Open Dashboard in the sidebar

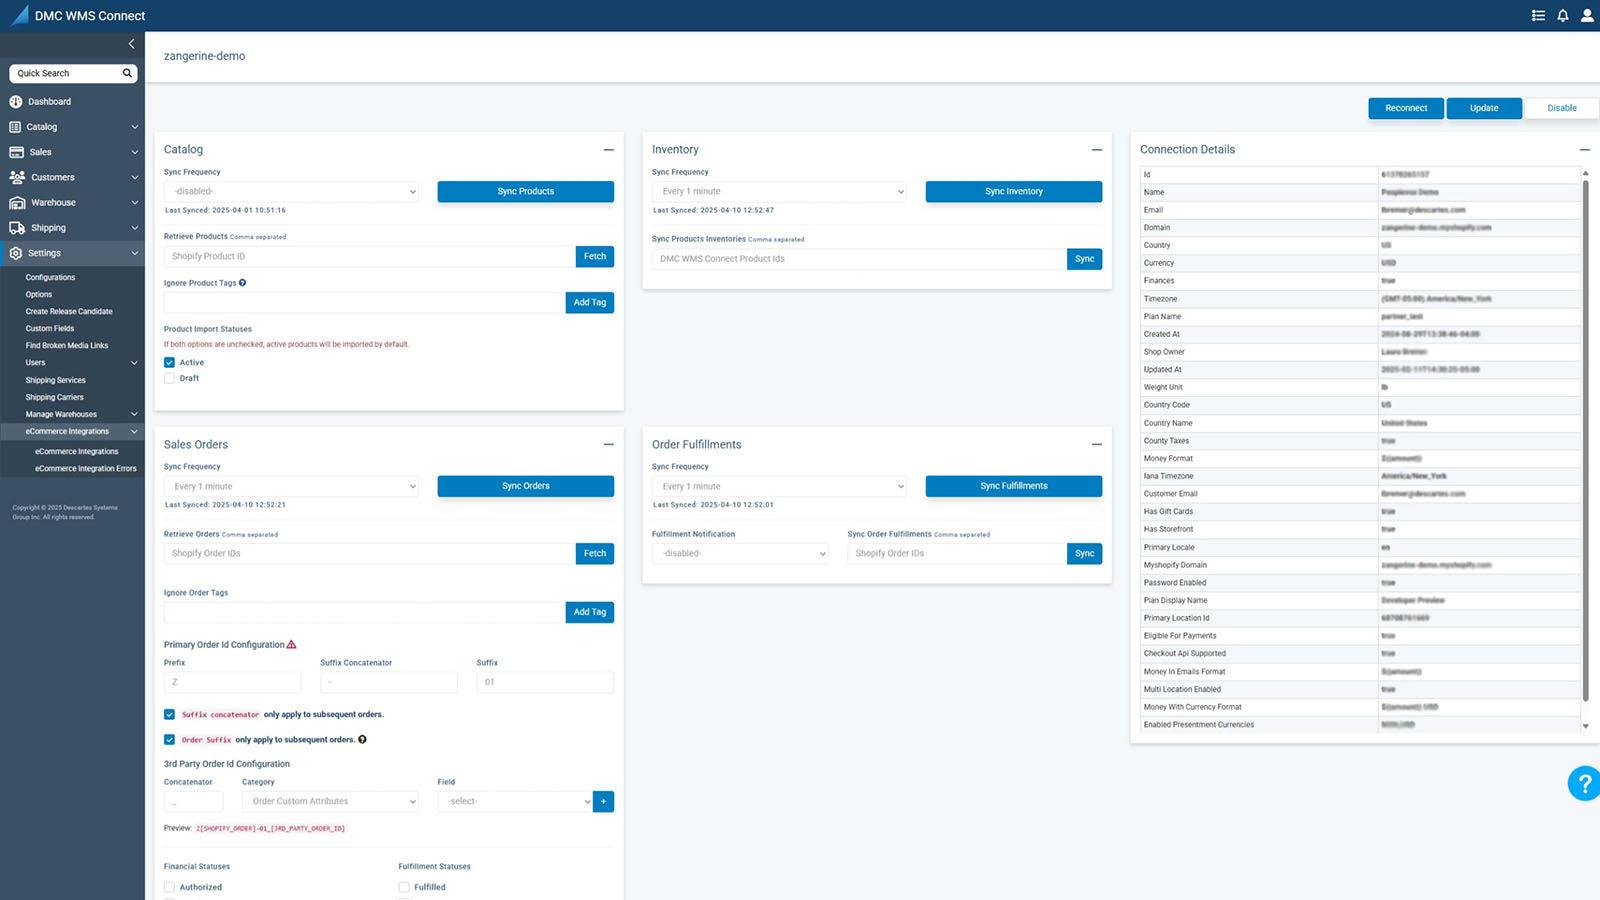point(49,102)
